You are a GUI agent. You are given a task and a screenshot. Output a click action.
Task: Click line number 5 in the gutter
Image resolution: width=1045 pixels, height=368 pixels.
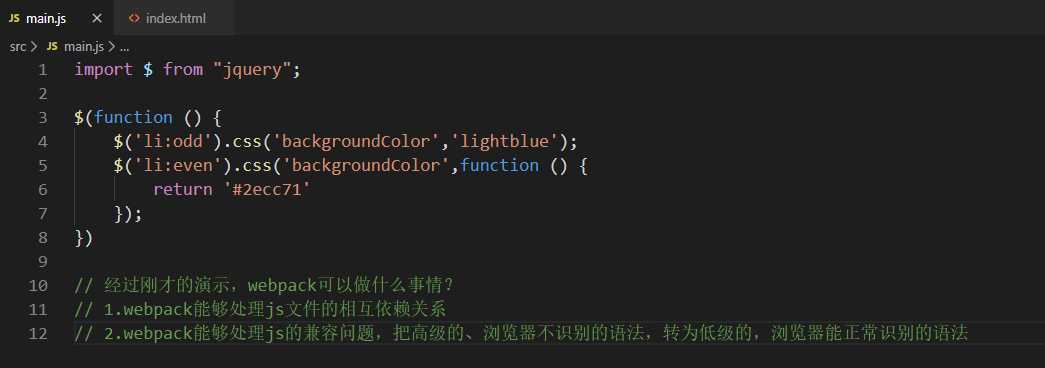point(43,165)
